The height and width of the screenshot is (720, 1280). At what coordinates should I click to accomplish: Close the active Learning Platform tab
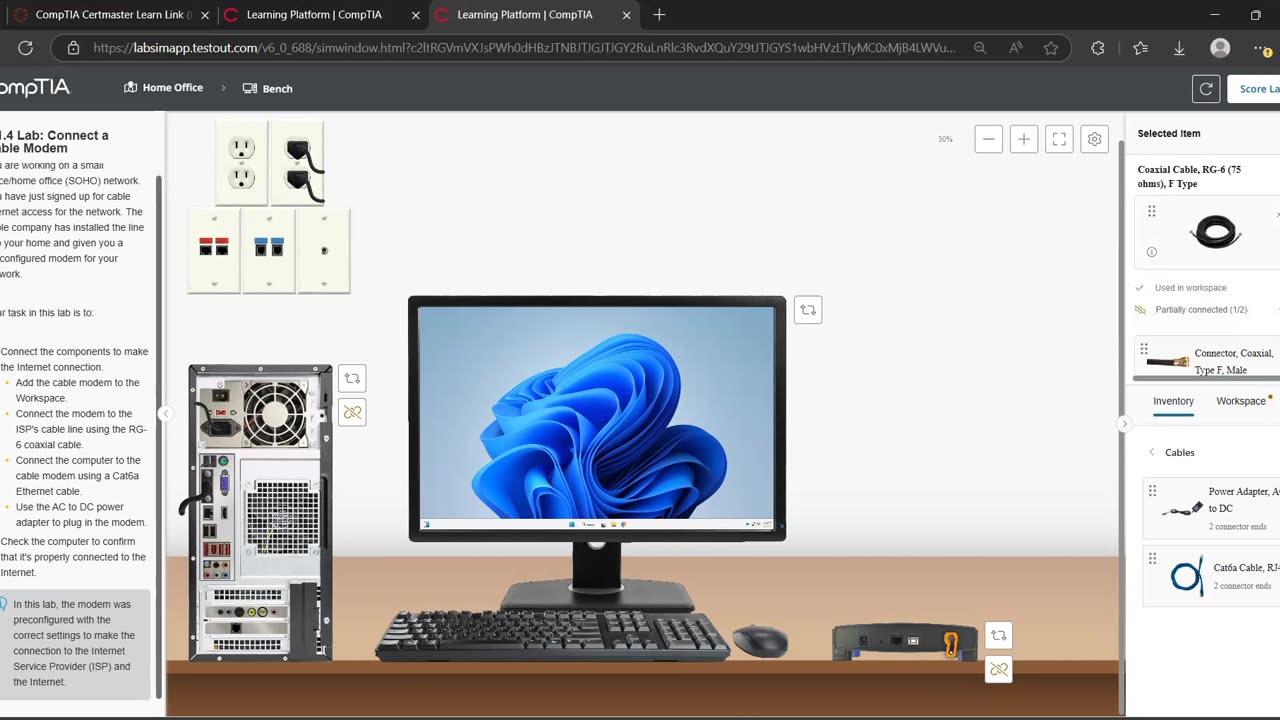point(627,15)
